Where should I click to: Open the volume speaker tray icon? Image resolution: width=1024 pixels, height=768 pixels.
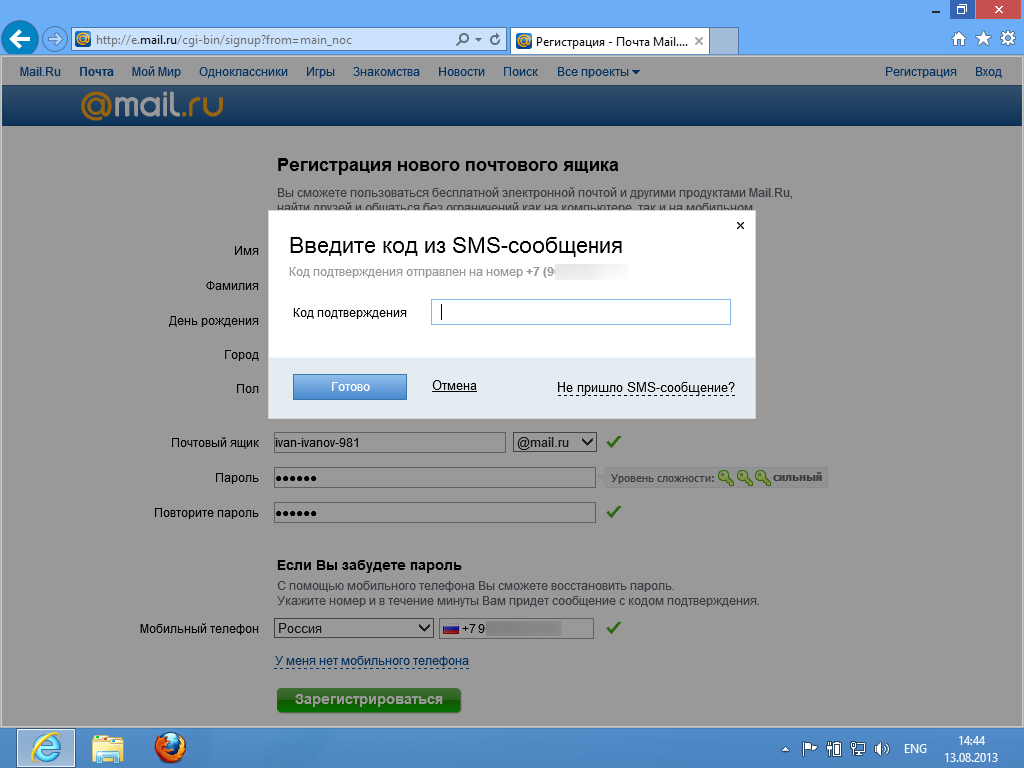(882, 749)
